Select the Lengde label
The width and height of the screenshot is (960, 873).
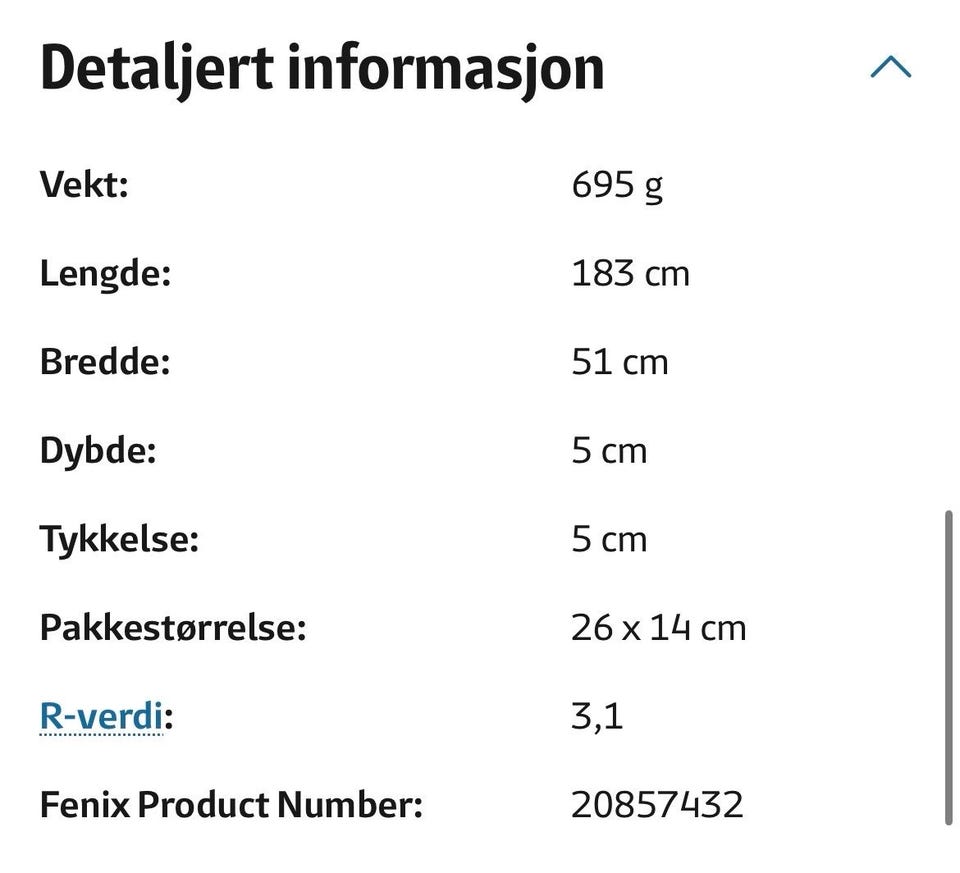105,274
